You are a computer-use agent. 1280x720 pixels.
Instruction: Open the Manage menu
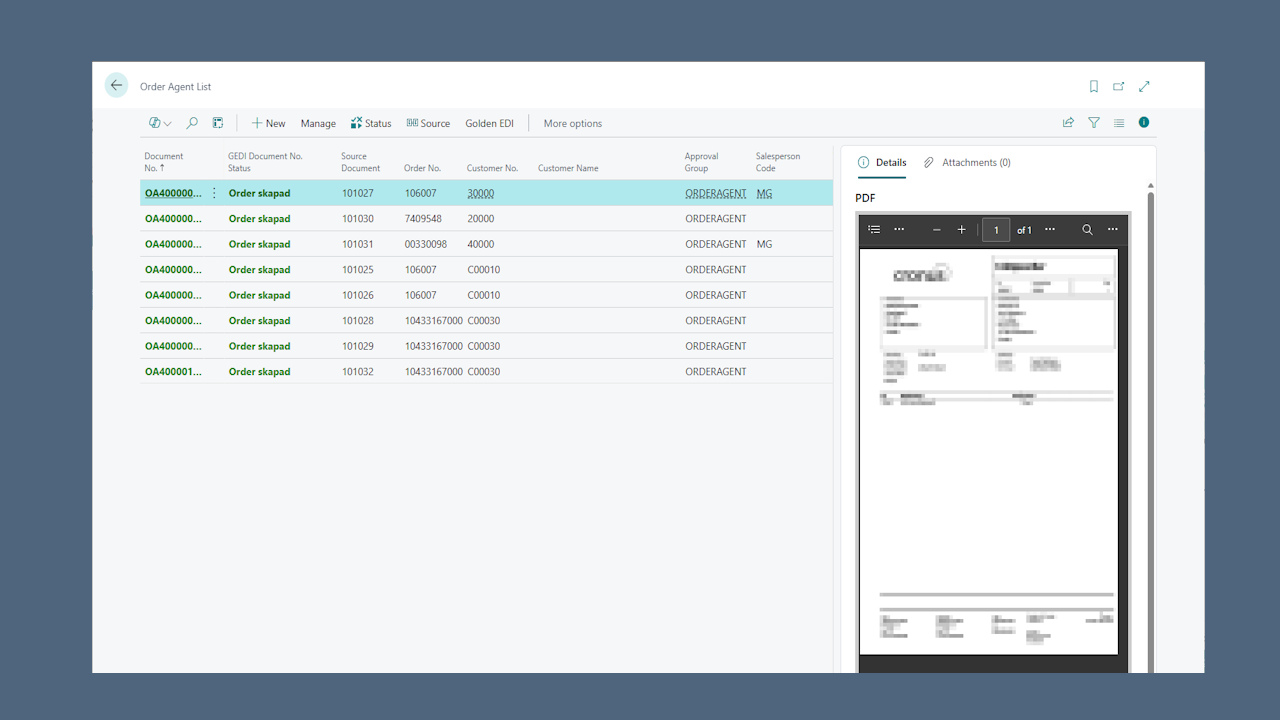[x=318, y=123]
